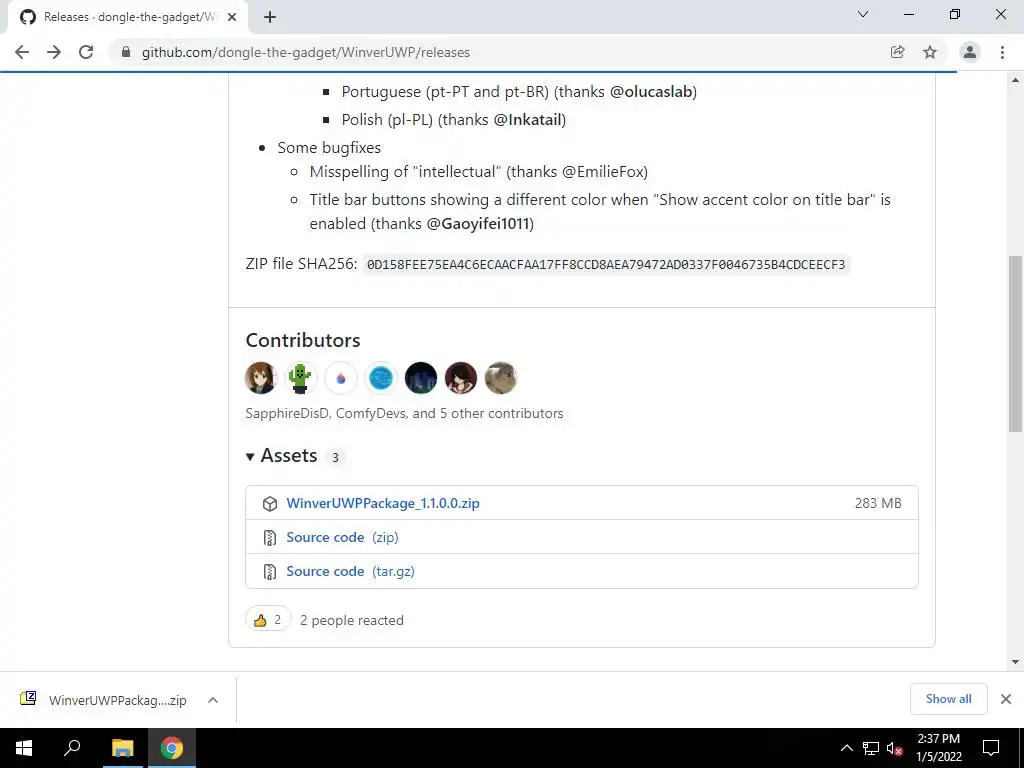Click 'SapphireDisD, ComfyDevs, and 5 other contributors'
1024x768 pixels.
[x=404, y=413]
